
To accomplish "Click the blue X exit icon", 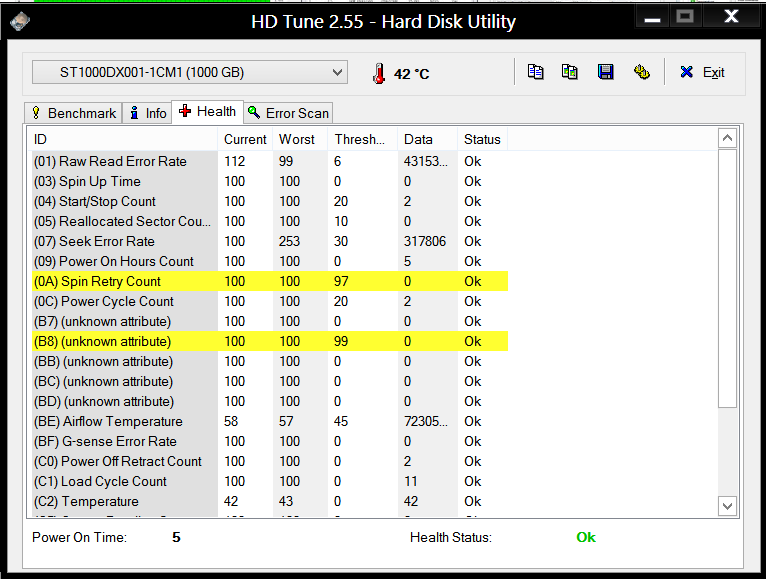I will pos(686,72).
